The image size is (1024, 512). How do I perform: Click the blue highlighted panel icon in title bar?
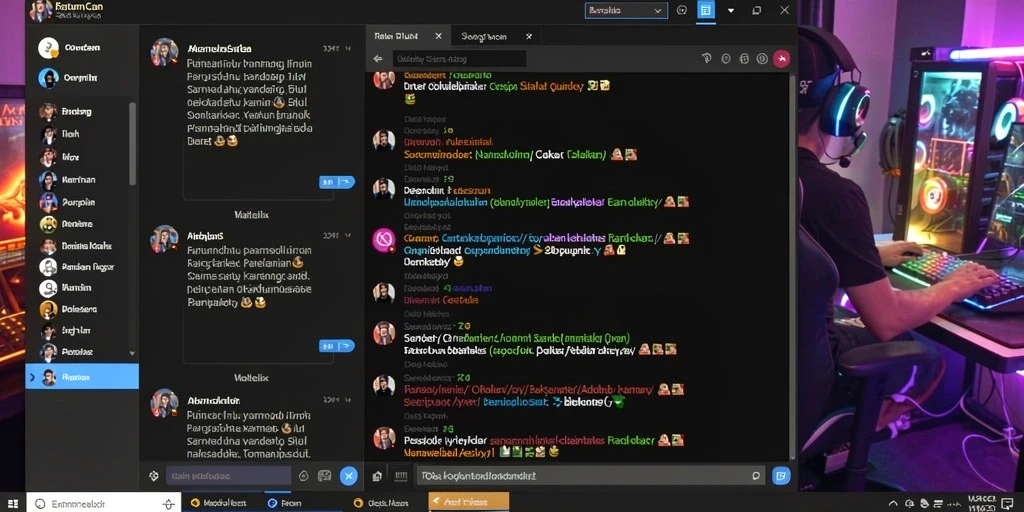pos(705,10)
